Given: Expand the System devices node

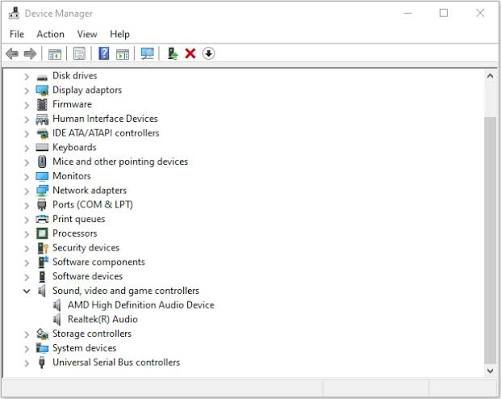Looking at the screenshot, I should click(27, 349).
